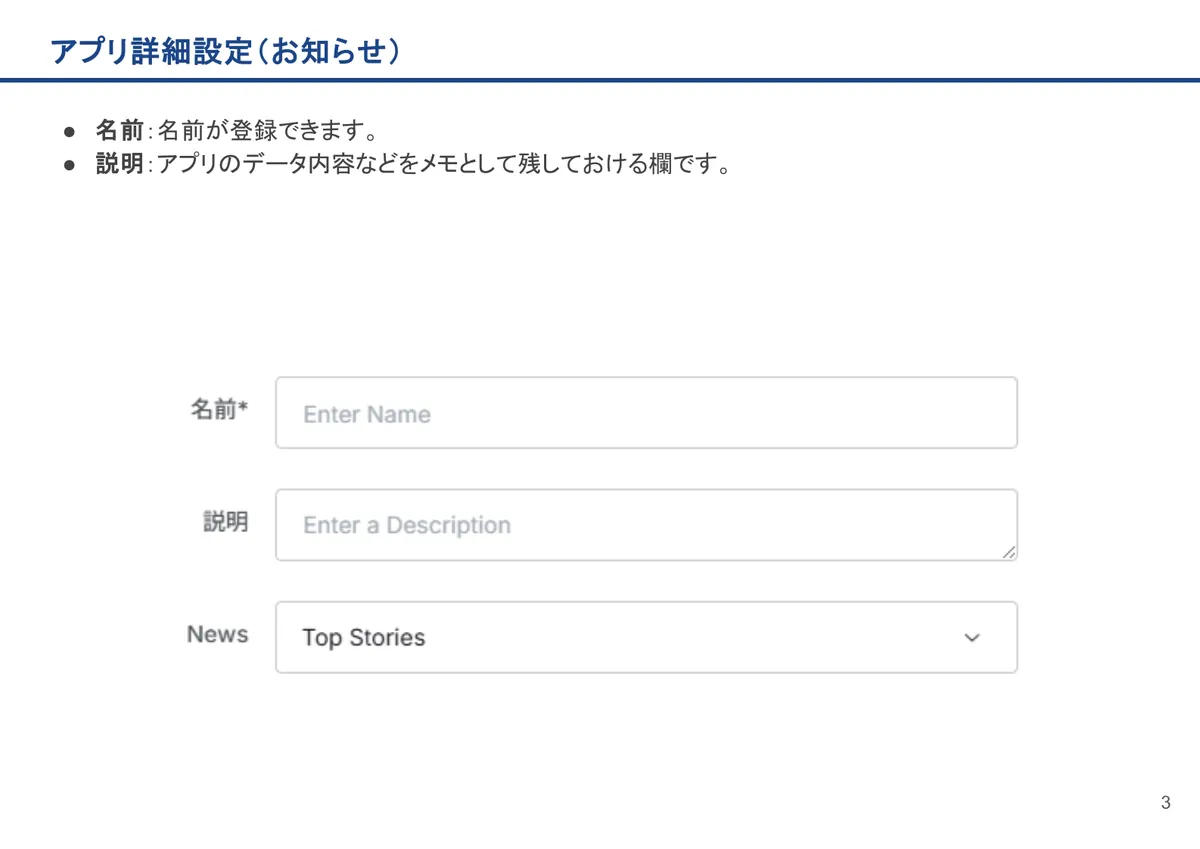1200x849 pixels.
Task: Click the resize handle of Description box
Action: (1008, 551)
